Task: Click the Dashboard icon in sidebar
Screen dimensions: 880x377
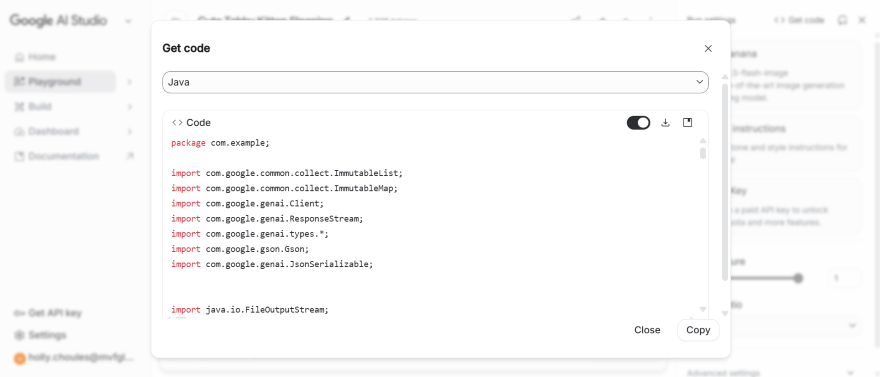Action: (x=20, y=131)
